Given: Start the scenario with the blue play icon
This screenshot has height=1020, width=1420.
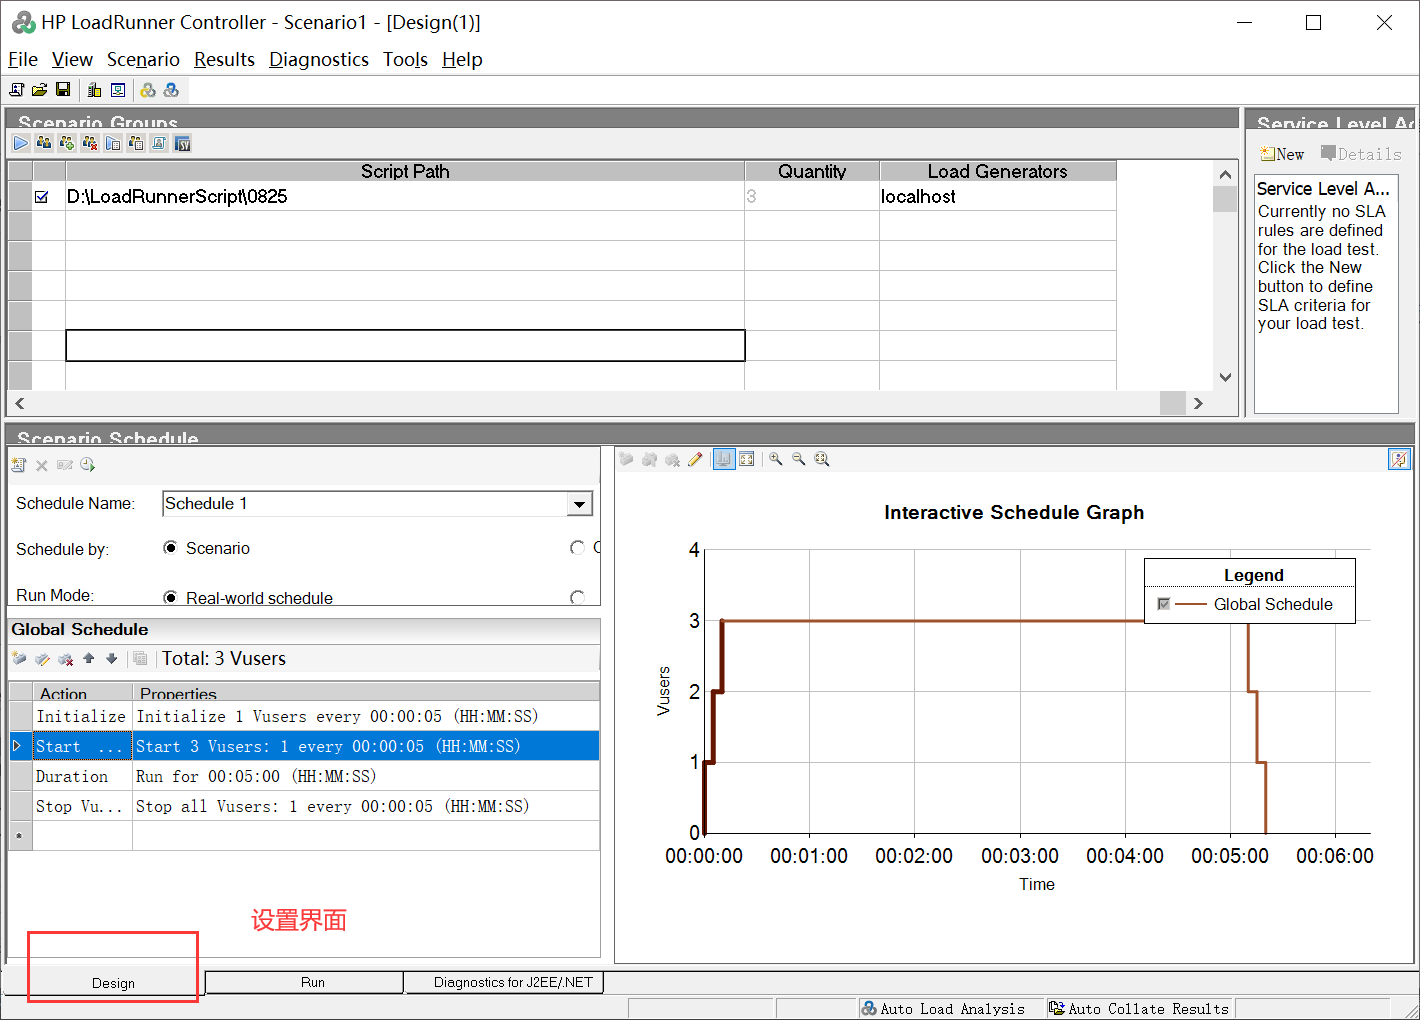Looking at the screenshot, I should 21,143.
